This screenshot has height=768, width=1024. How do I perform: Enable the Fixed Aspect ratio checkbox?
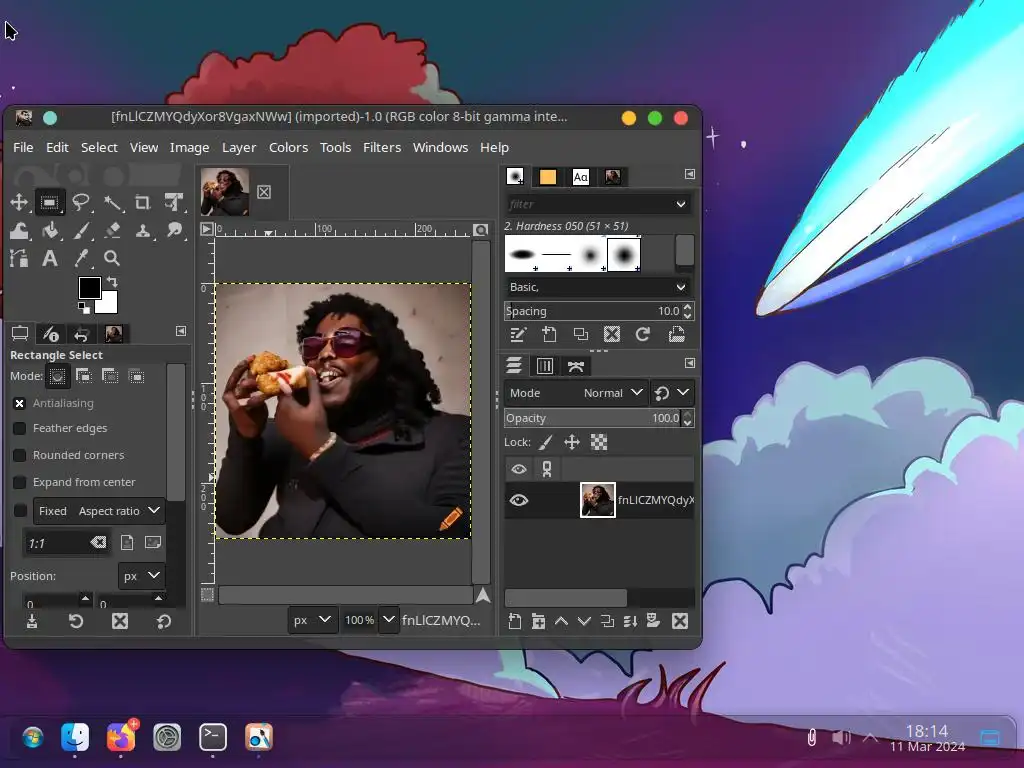click(x=20, y=511)
